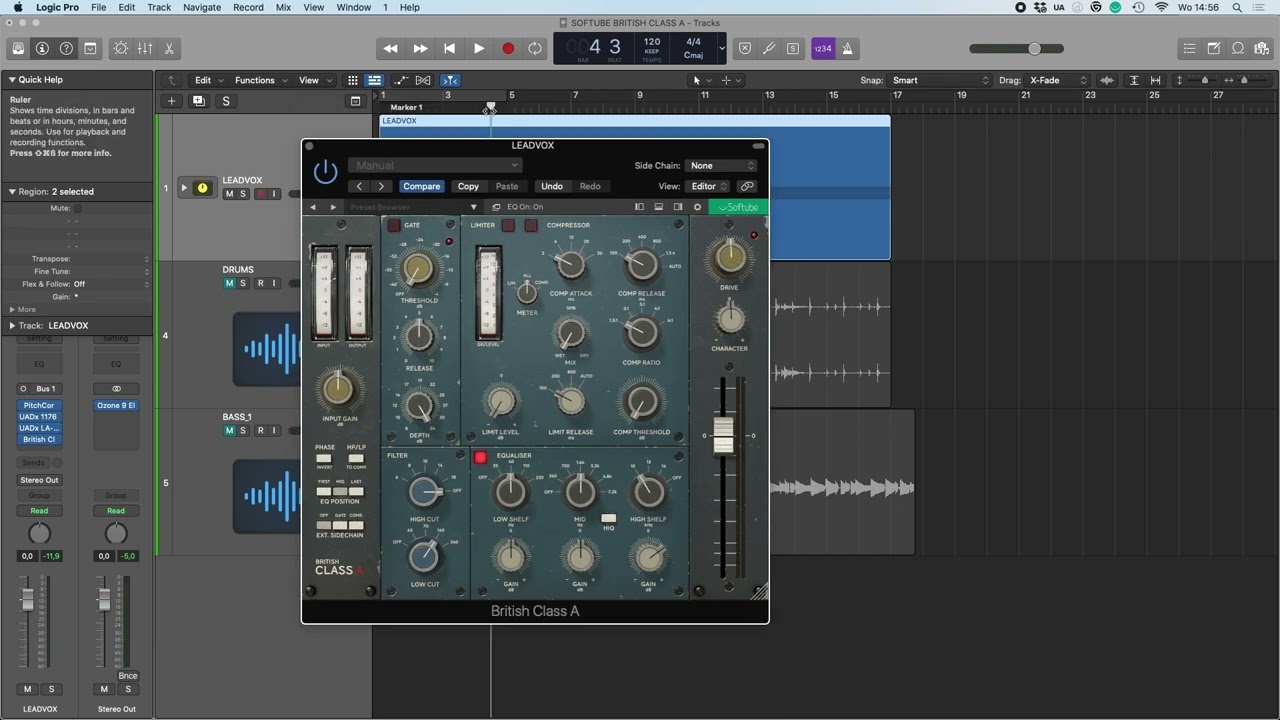Viewport: 1280px width, 720px height.
Task: Open the Drag X-Fade dropdown
Action: (1059, 80)
